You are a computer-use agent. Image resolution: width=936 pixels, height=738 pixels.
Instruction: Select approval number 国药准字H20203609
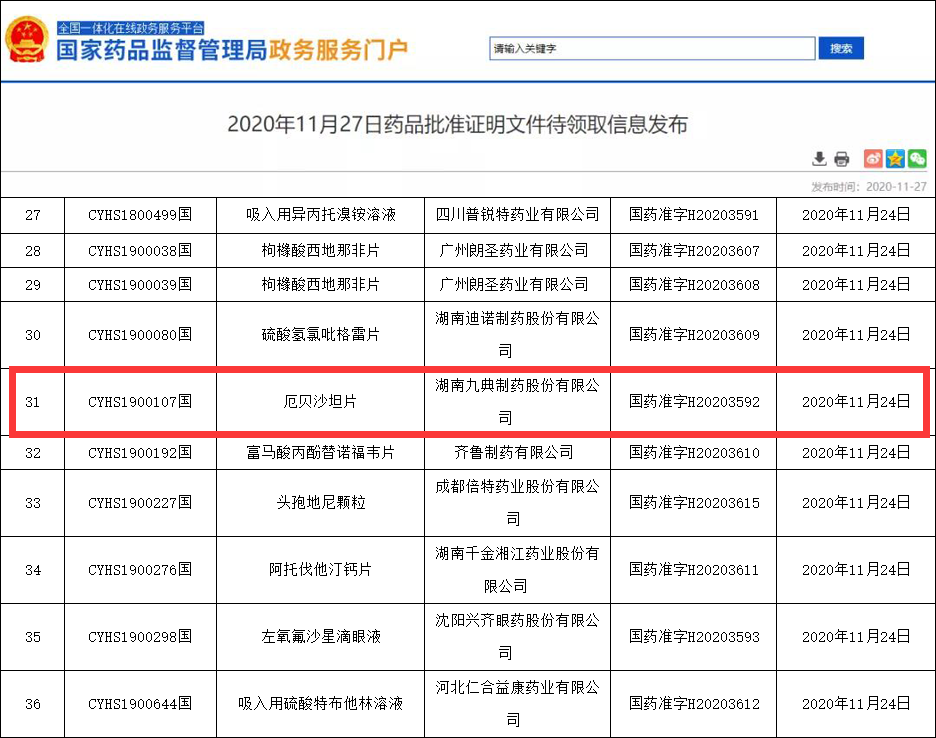pyautogui.click(x=694, y=334)
